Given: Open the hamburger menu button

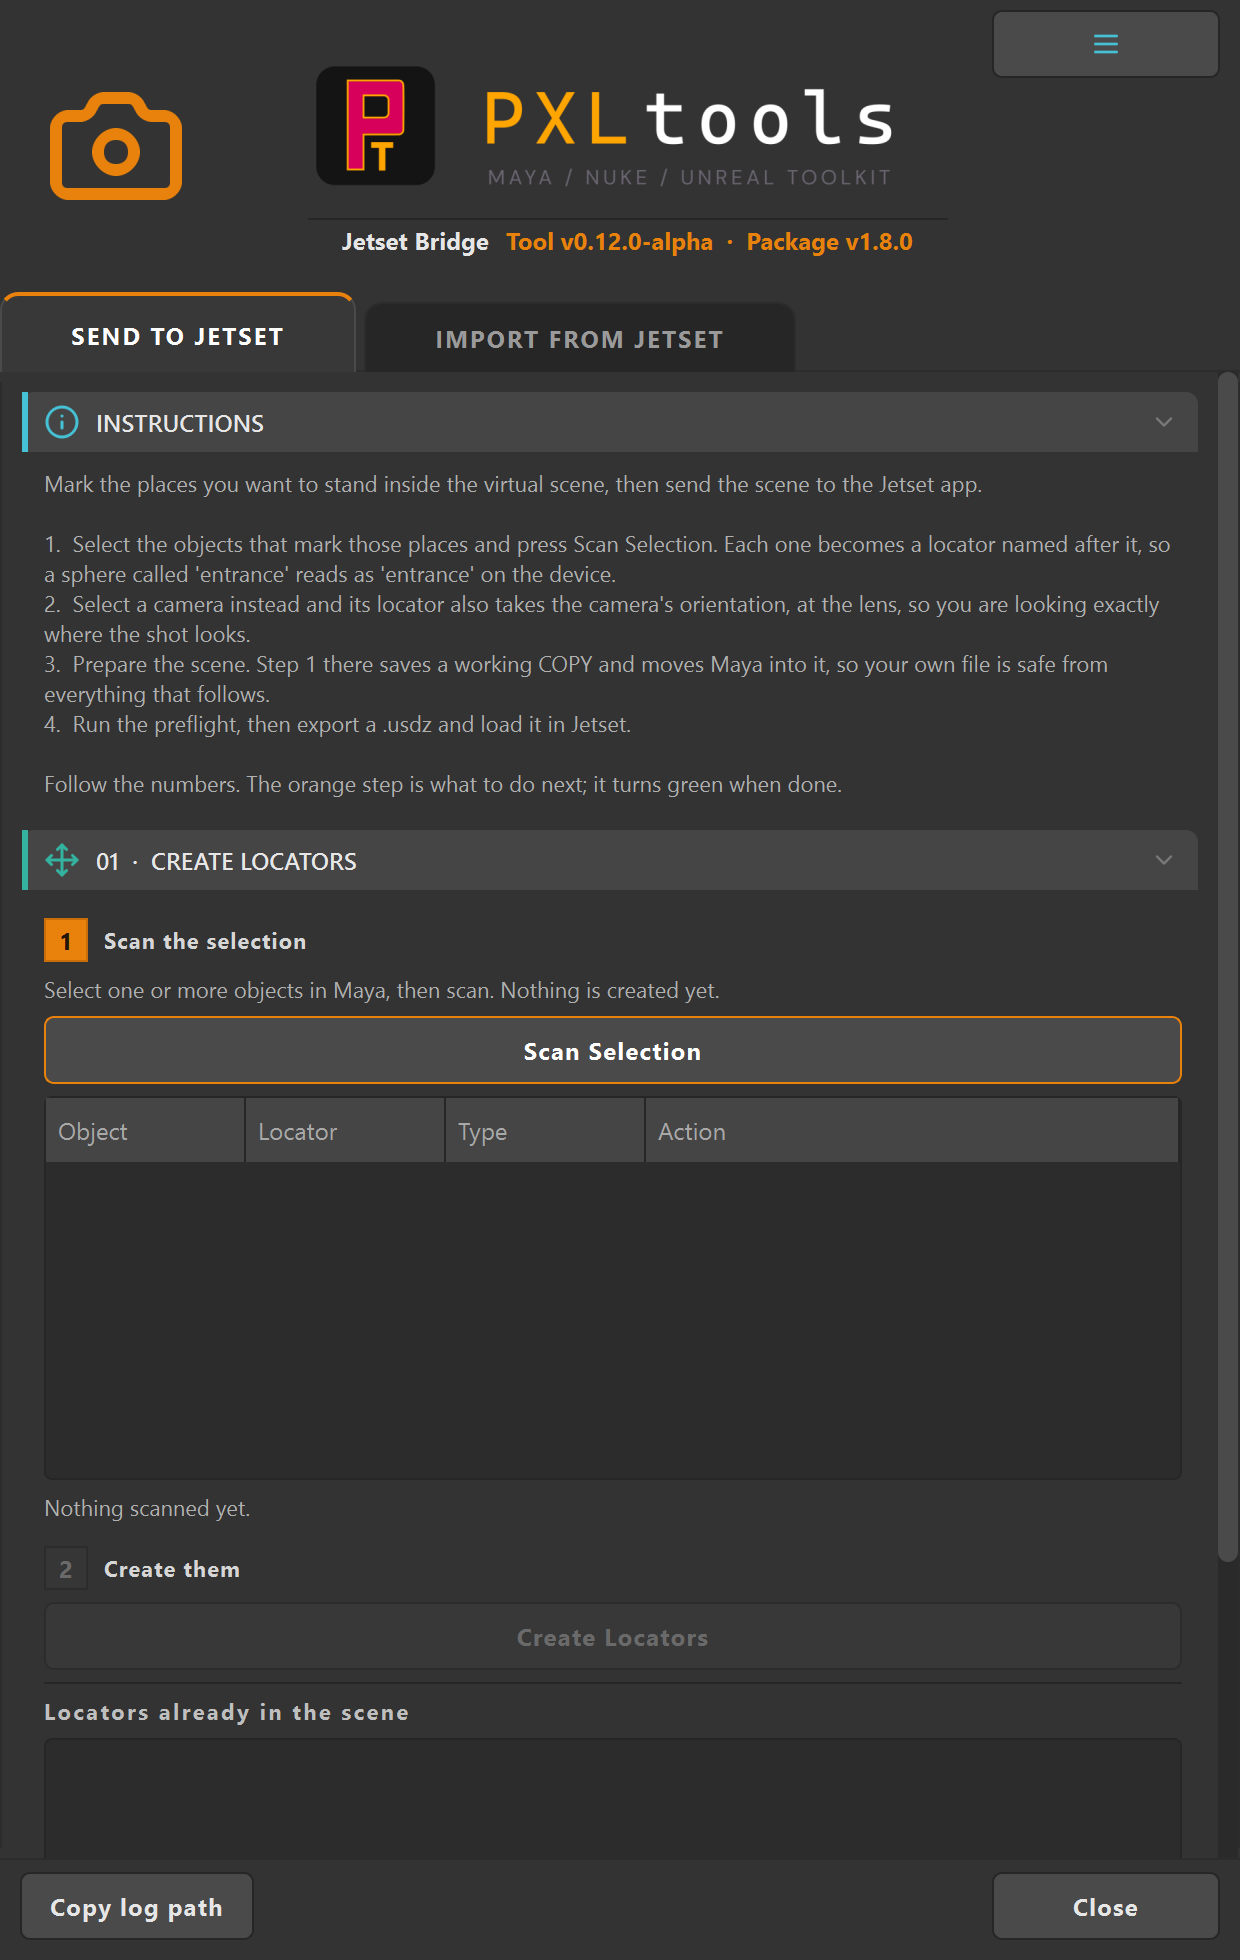Looking at the screenshot, I should (x=1105, y=44).
